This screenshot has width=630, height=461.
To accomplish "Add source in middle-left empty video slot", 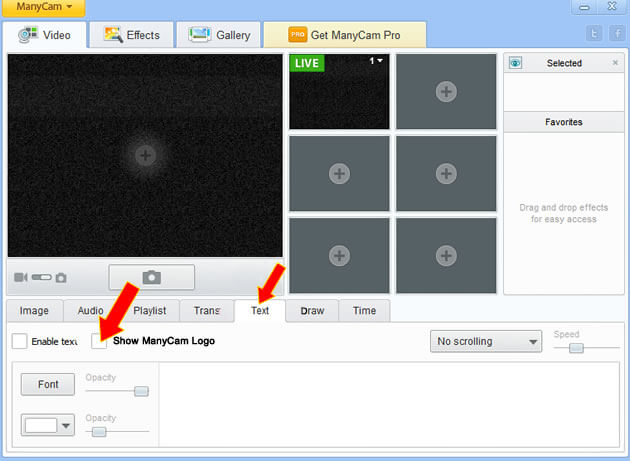I will [x=339, y=174].
